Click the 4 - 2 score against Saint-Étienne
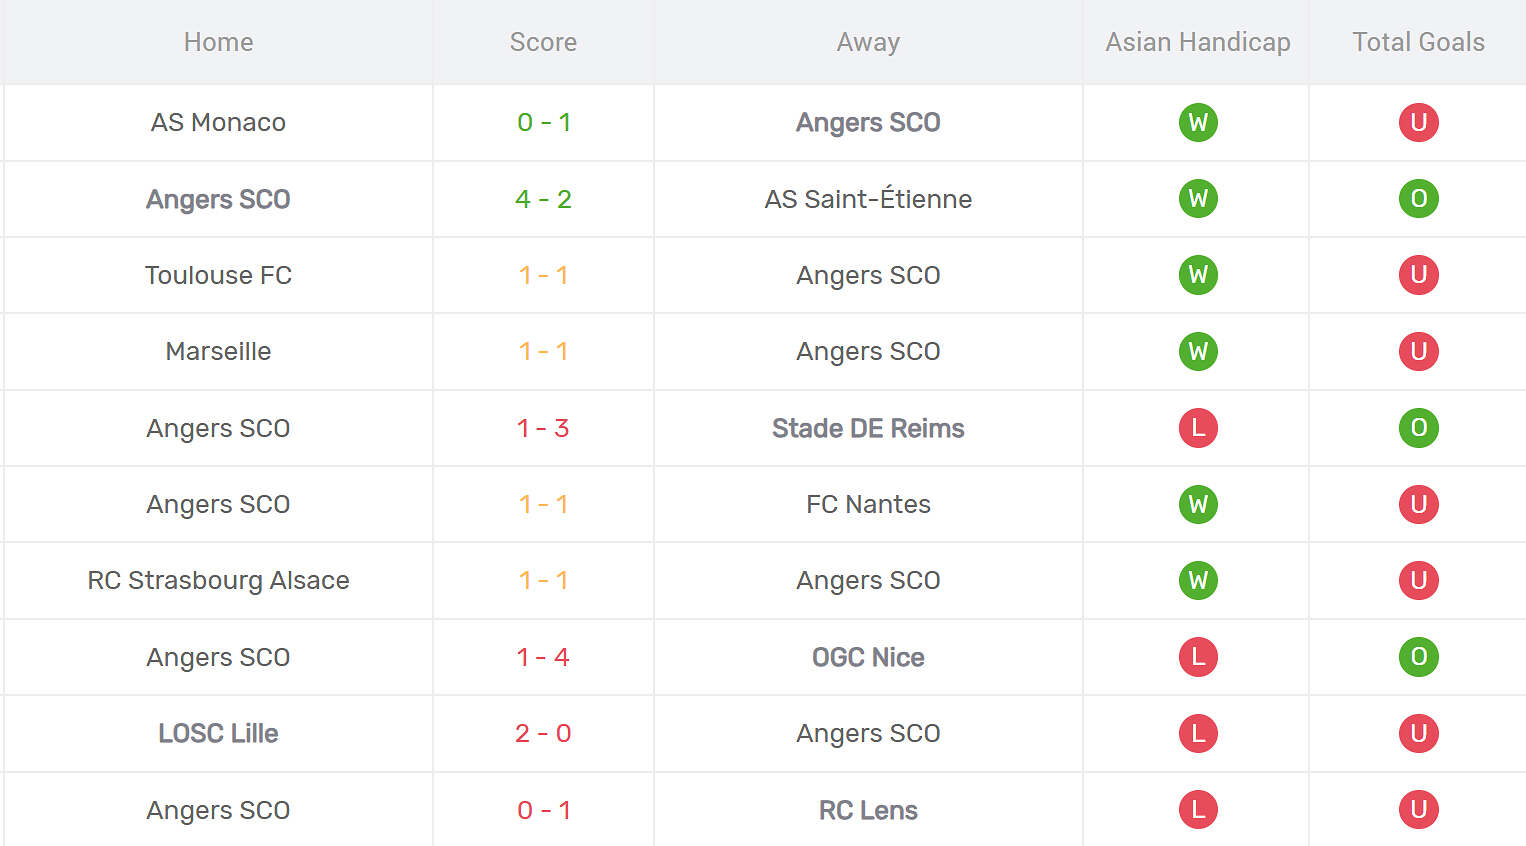This screenshot has height=846, width=1526. point(543,199)
